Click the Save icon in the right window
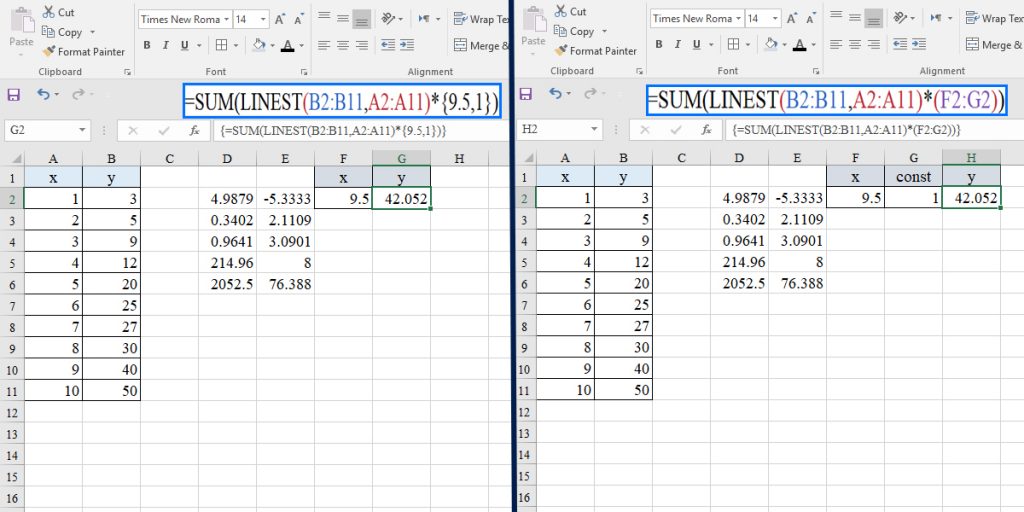Viewport: 1024px width, 512px height. pos(526,93)
